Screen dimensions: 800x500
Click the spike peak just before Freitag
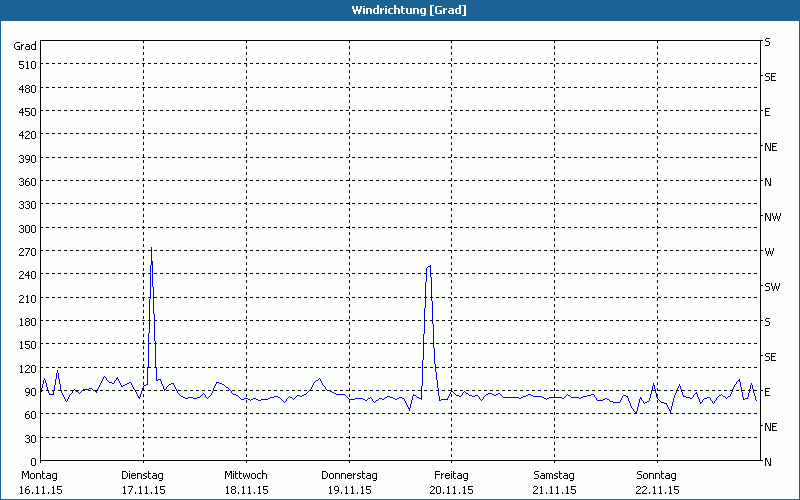coord(428,266)
